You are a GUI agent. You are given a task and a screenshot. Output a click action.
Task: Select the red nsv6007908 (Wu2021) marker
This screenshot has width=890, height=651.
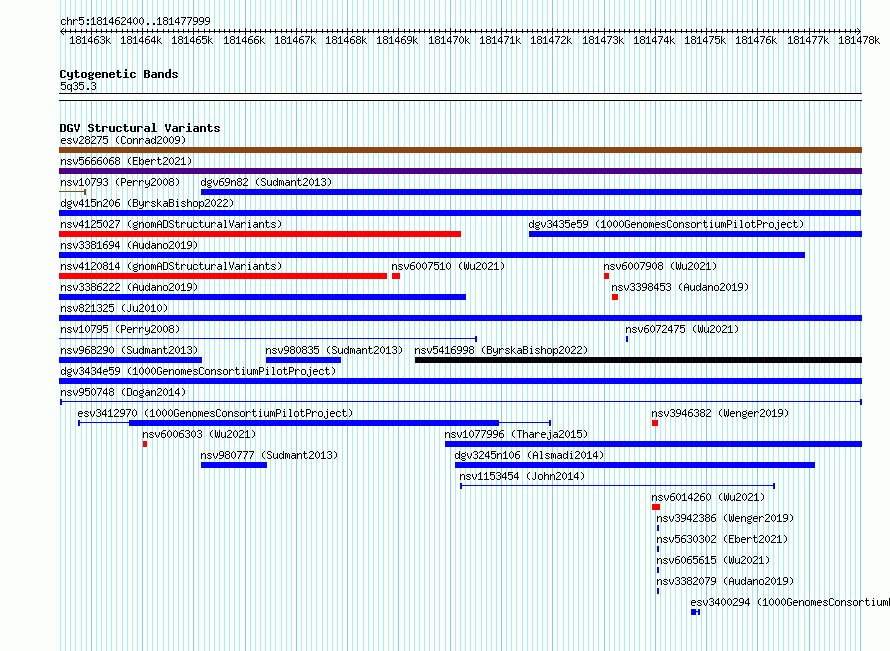tap(607, 276)
